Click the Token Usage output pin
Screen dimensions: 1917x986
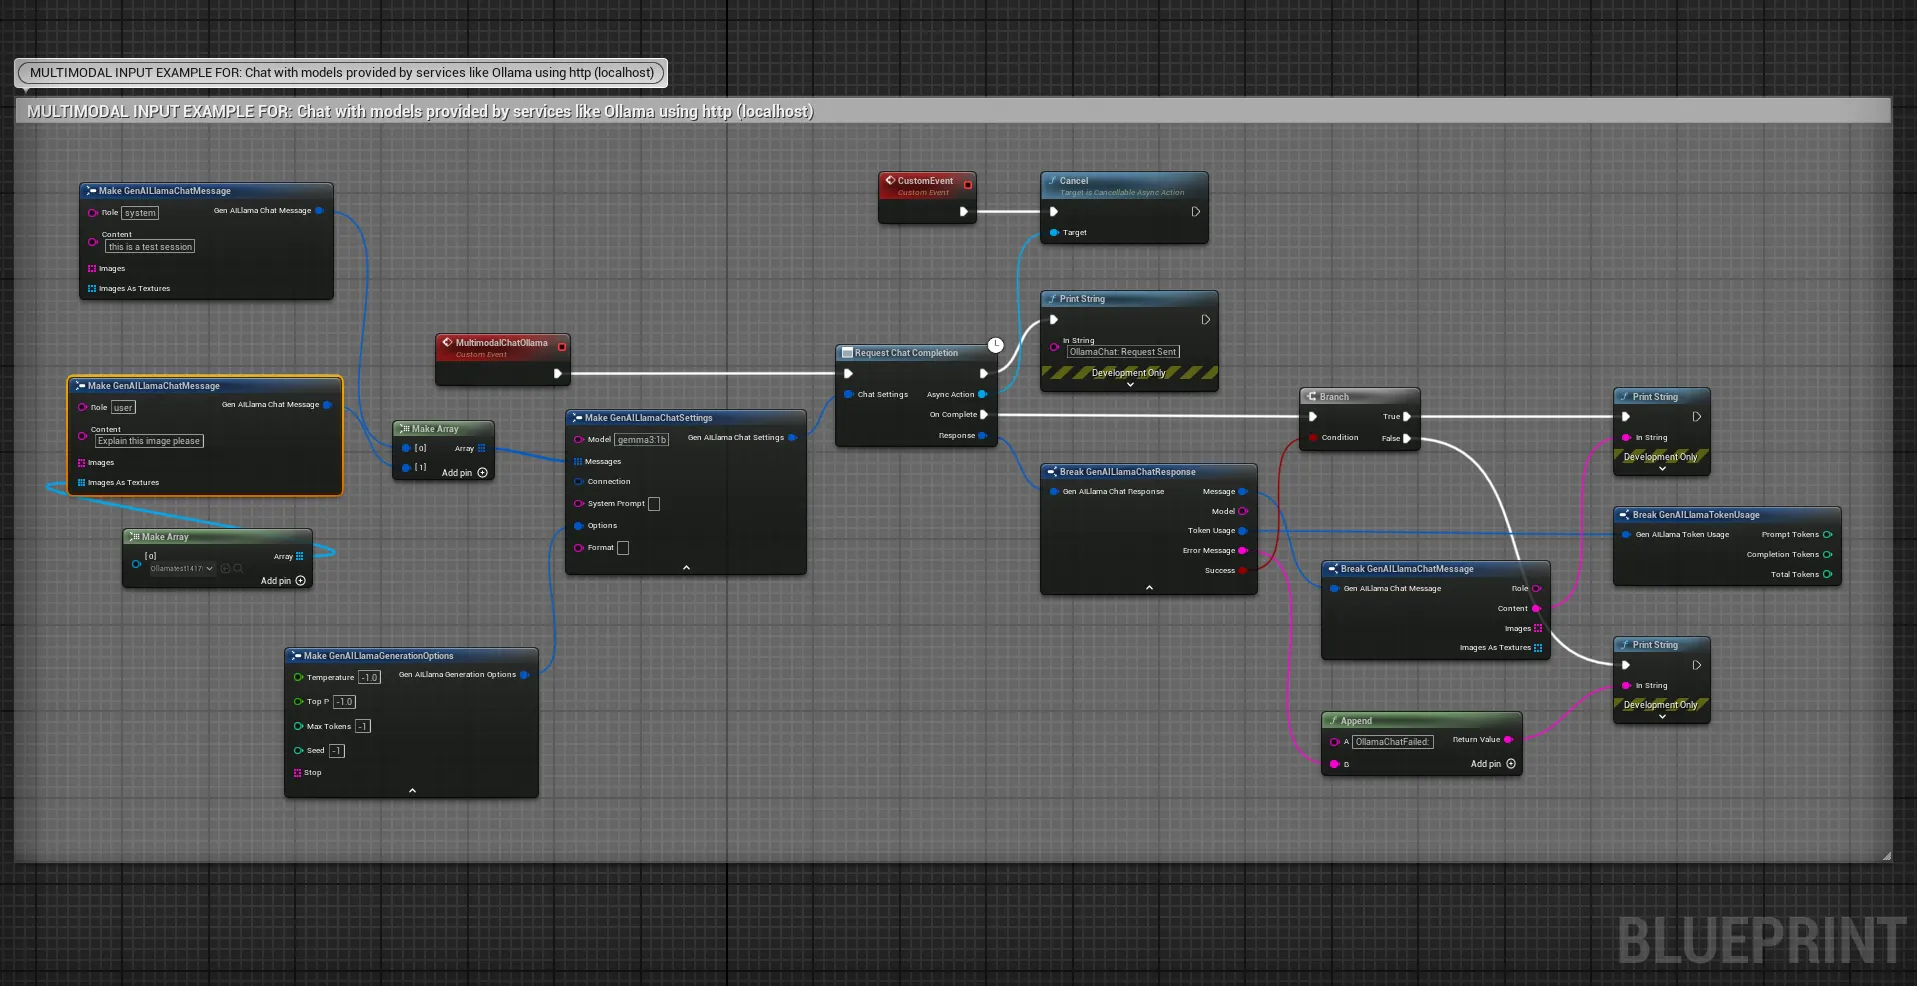(1243, 531)
